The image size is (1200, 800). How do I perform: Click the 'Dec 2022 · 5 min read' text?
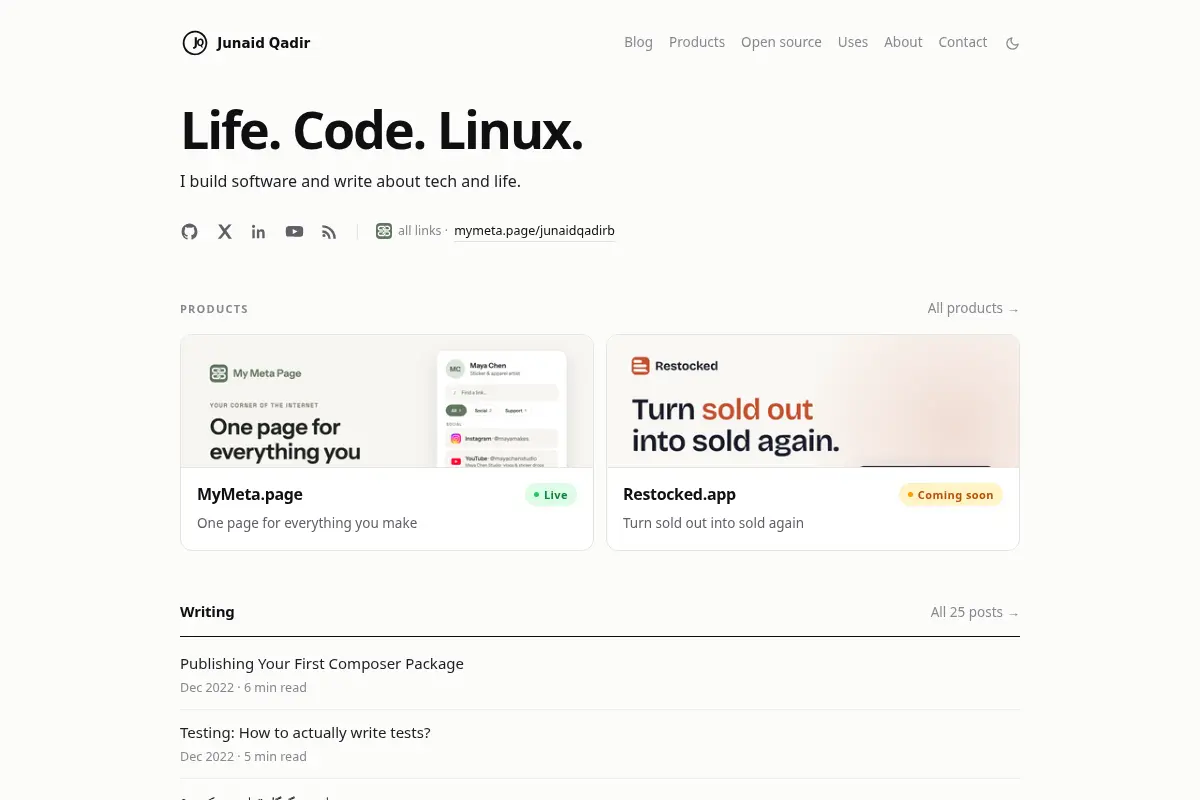coord(243,757)
